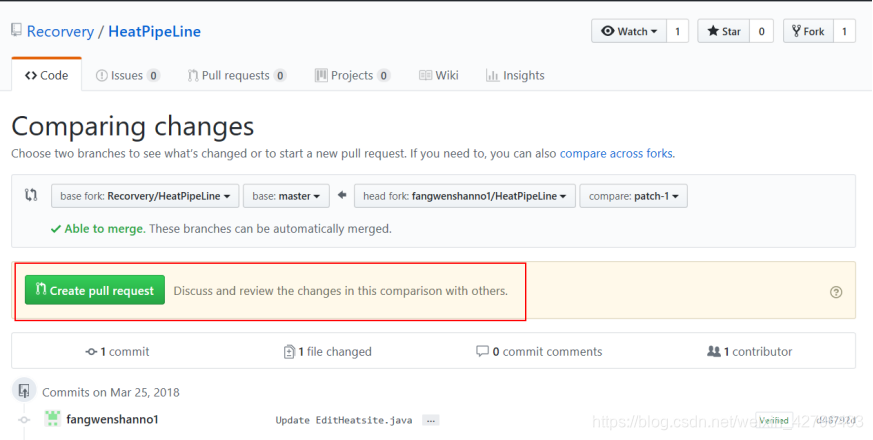Open the Insights tab
Image resolution: width=873 pixels, height=440 pixels.
[x=515, y=75]
